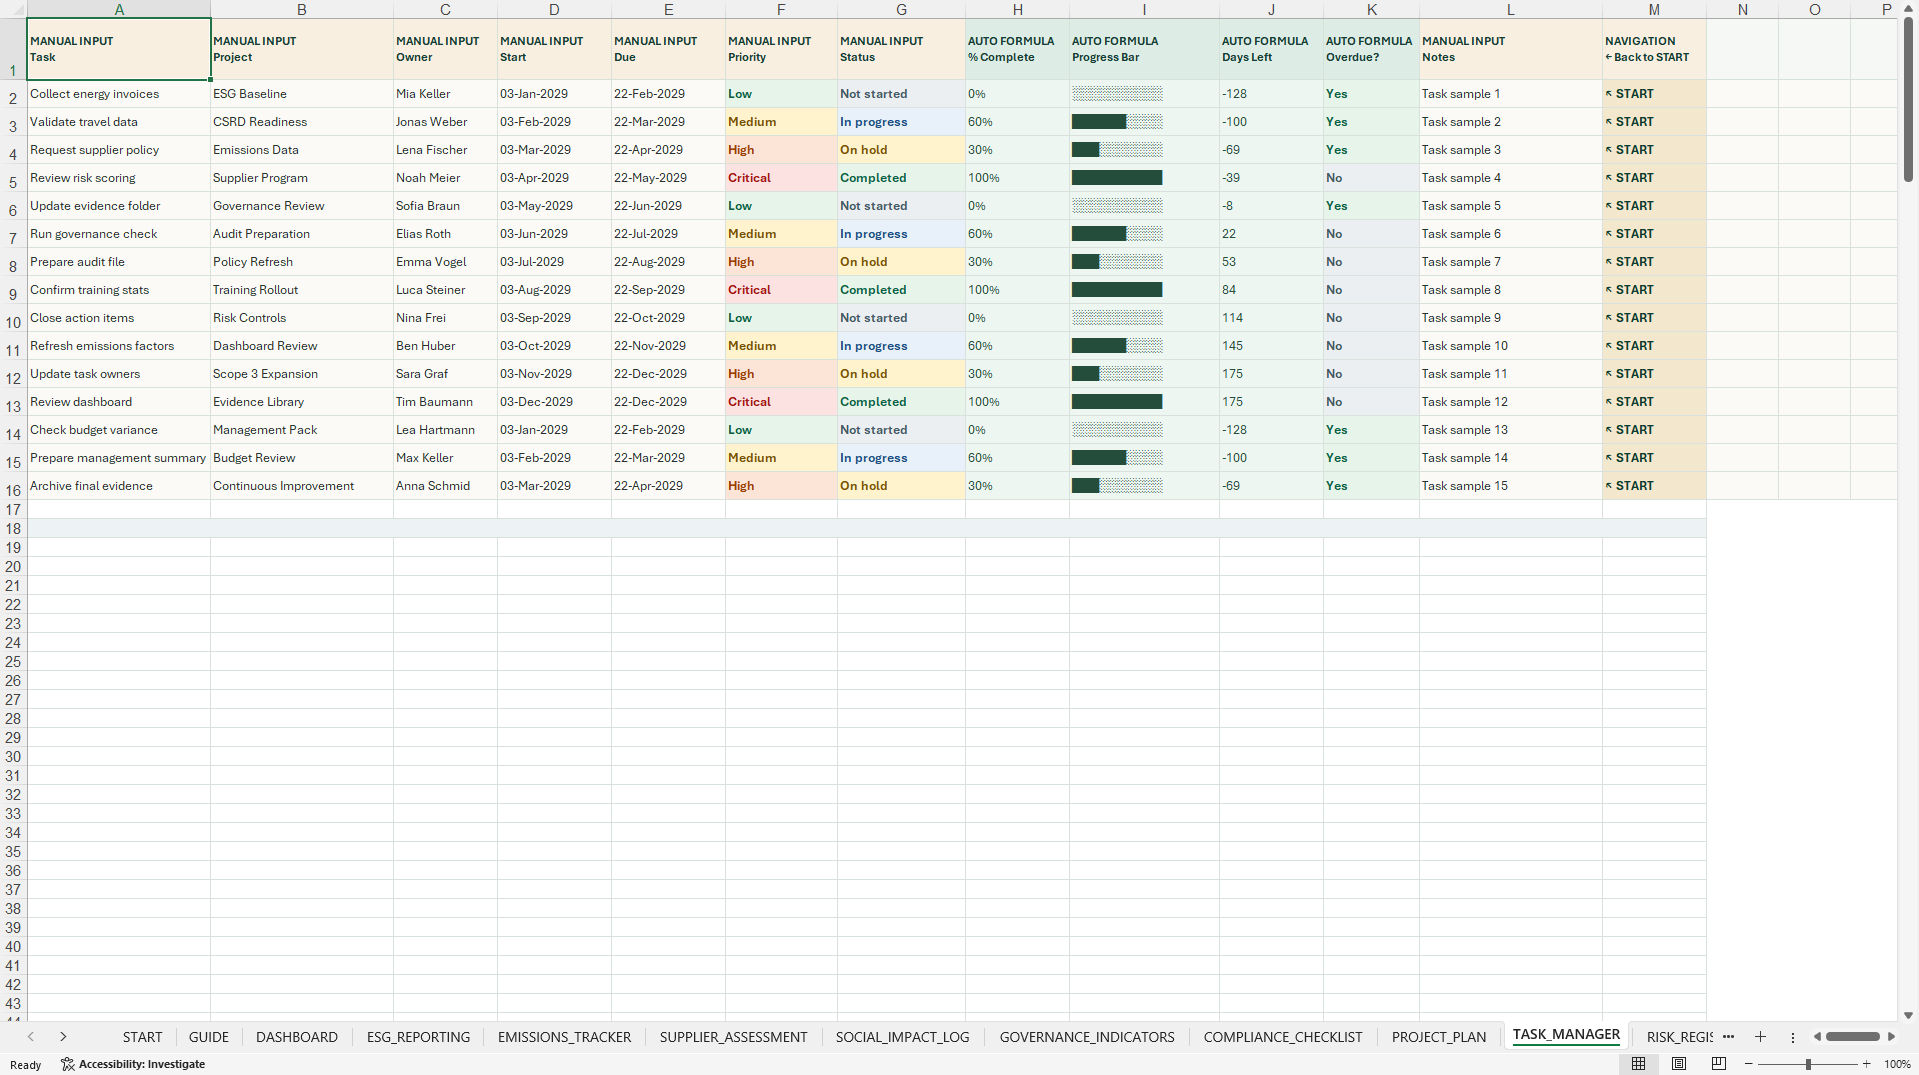Open the DASHBOARD sheet tab
Image resolution: width=1919 pixels, height=1075 pixels.
[297, 1037]
